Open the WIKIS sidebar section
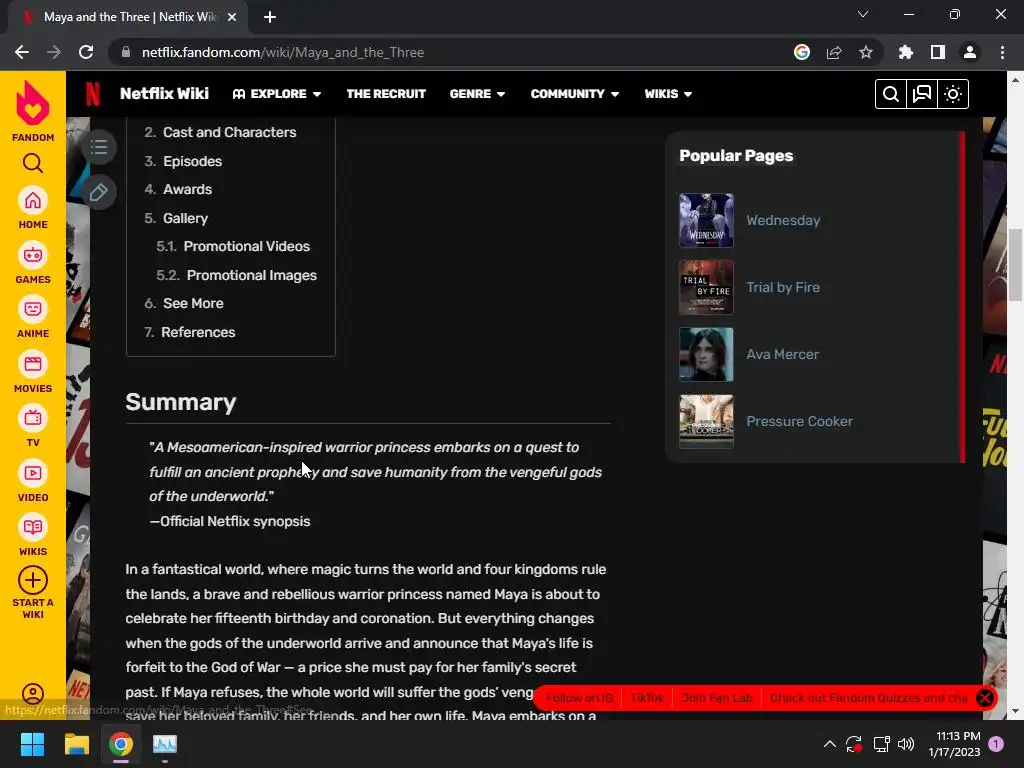The image size is (1024, 768). tap(33, 536)
